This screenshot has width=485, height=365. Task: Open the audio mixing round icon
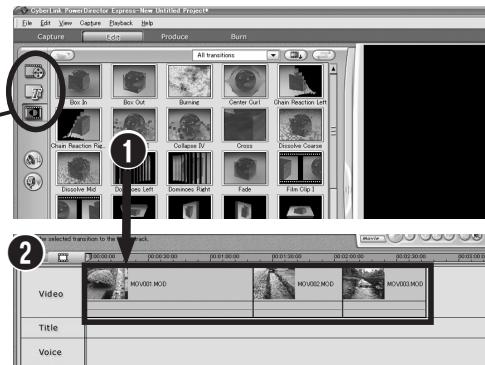click(x=33, y=160)
